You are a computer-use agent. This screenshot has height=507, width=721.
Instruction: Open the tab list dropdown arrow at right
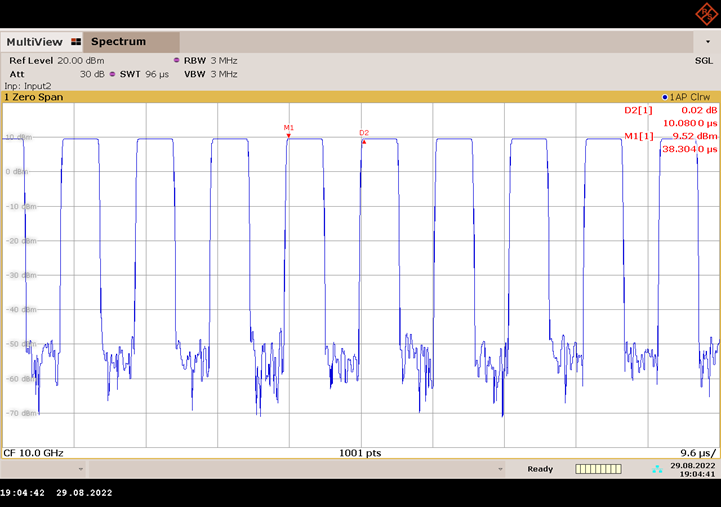point(708,42)
